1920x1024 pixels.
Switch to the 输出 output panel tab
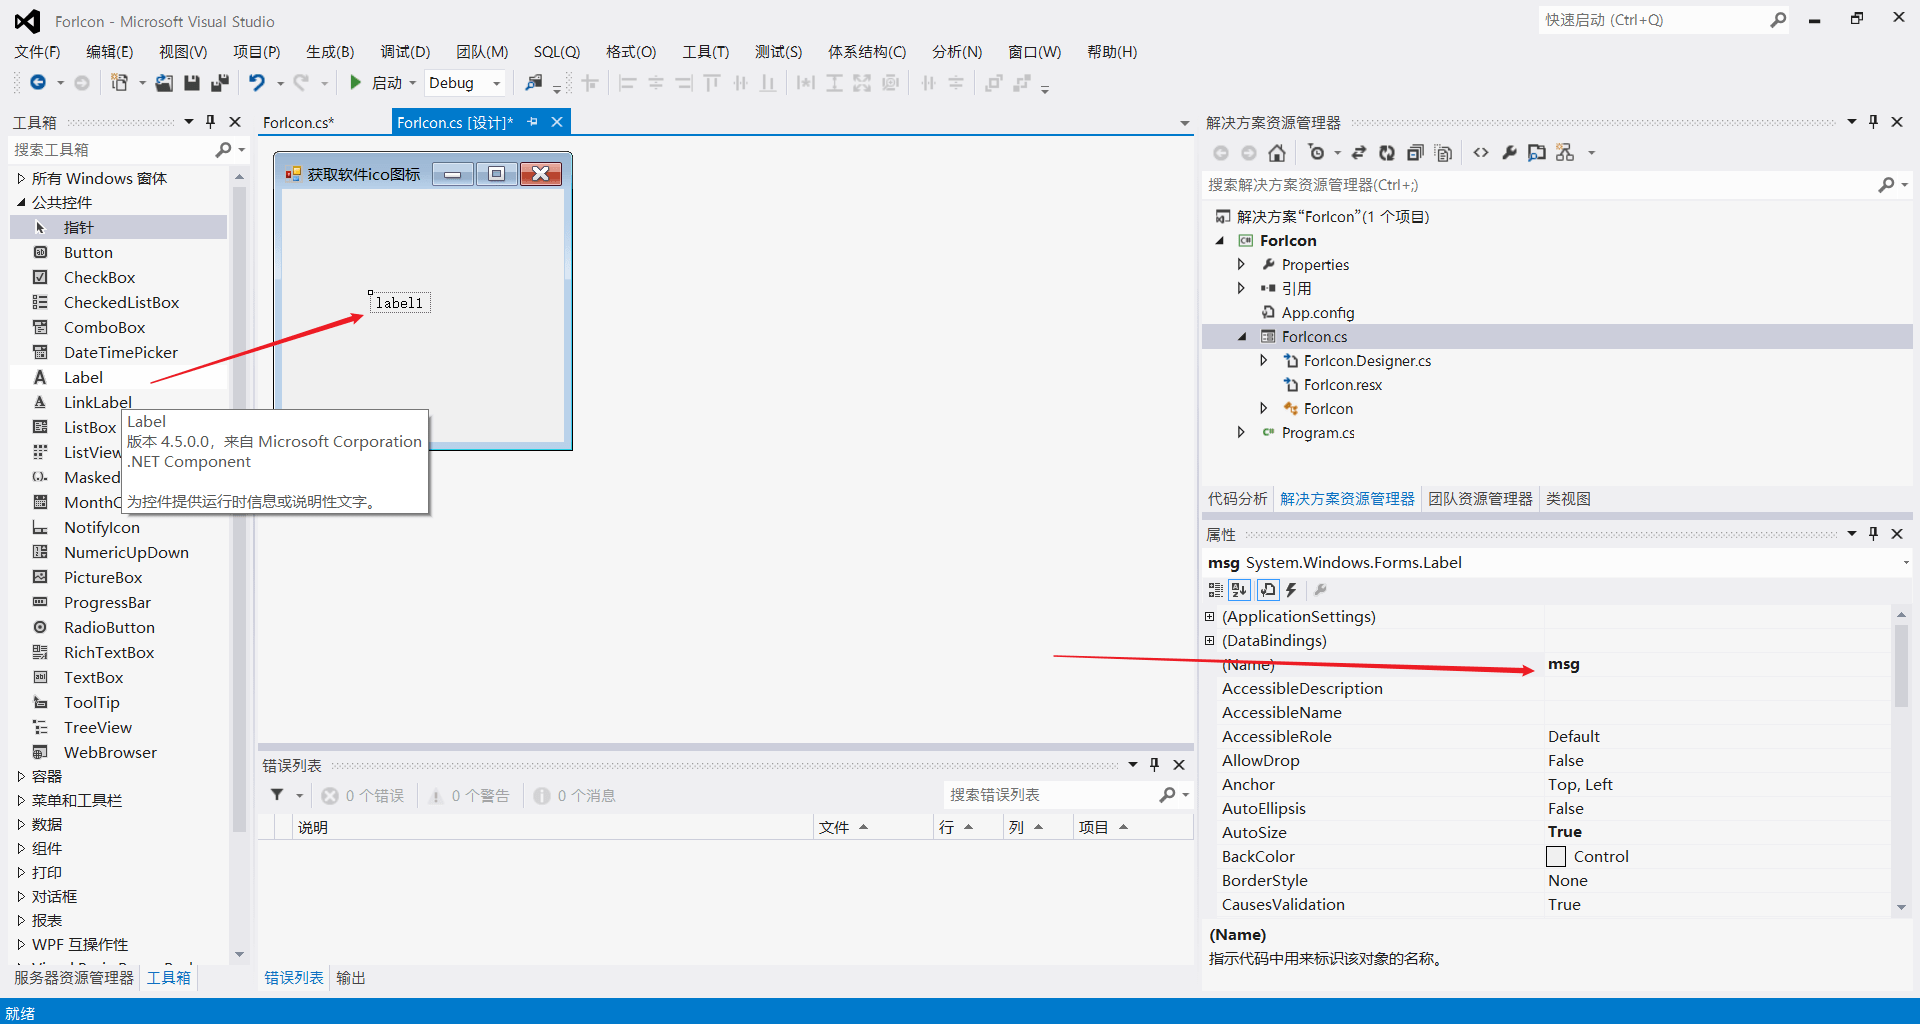point(350,978)
